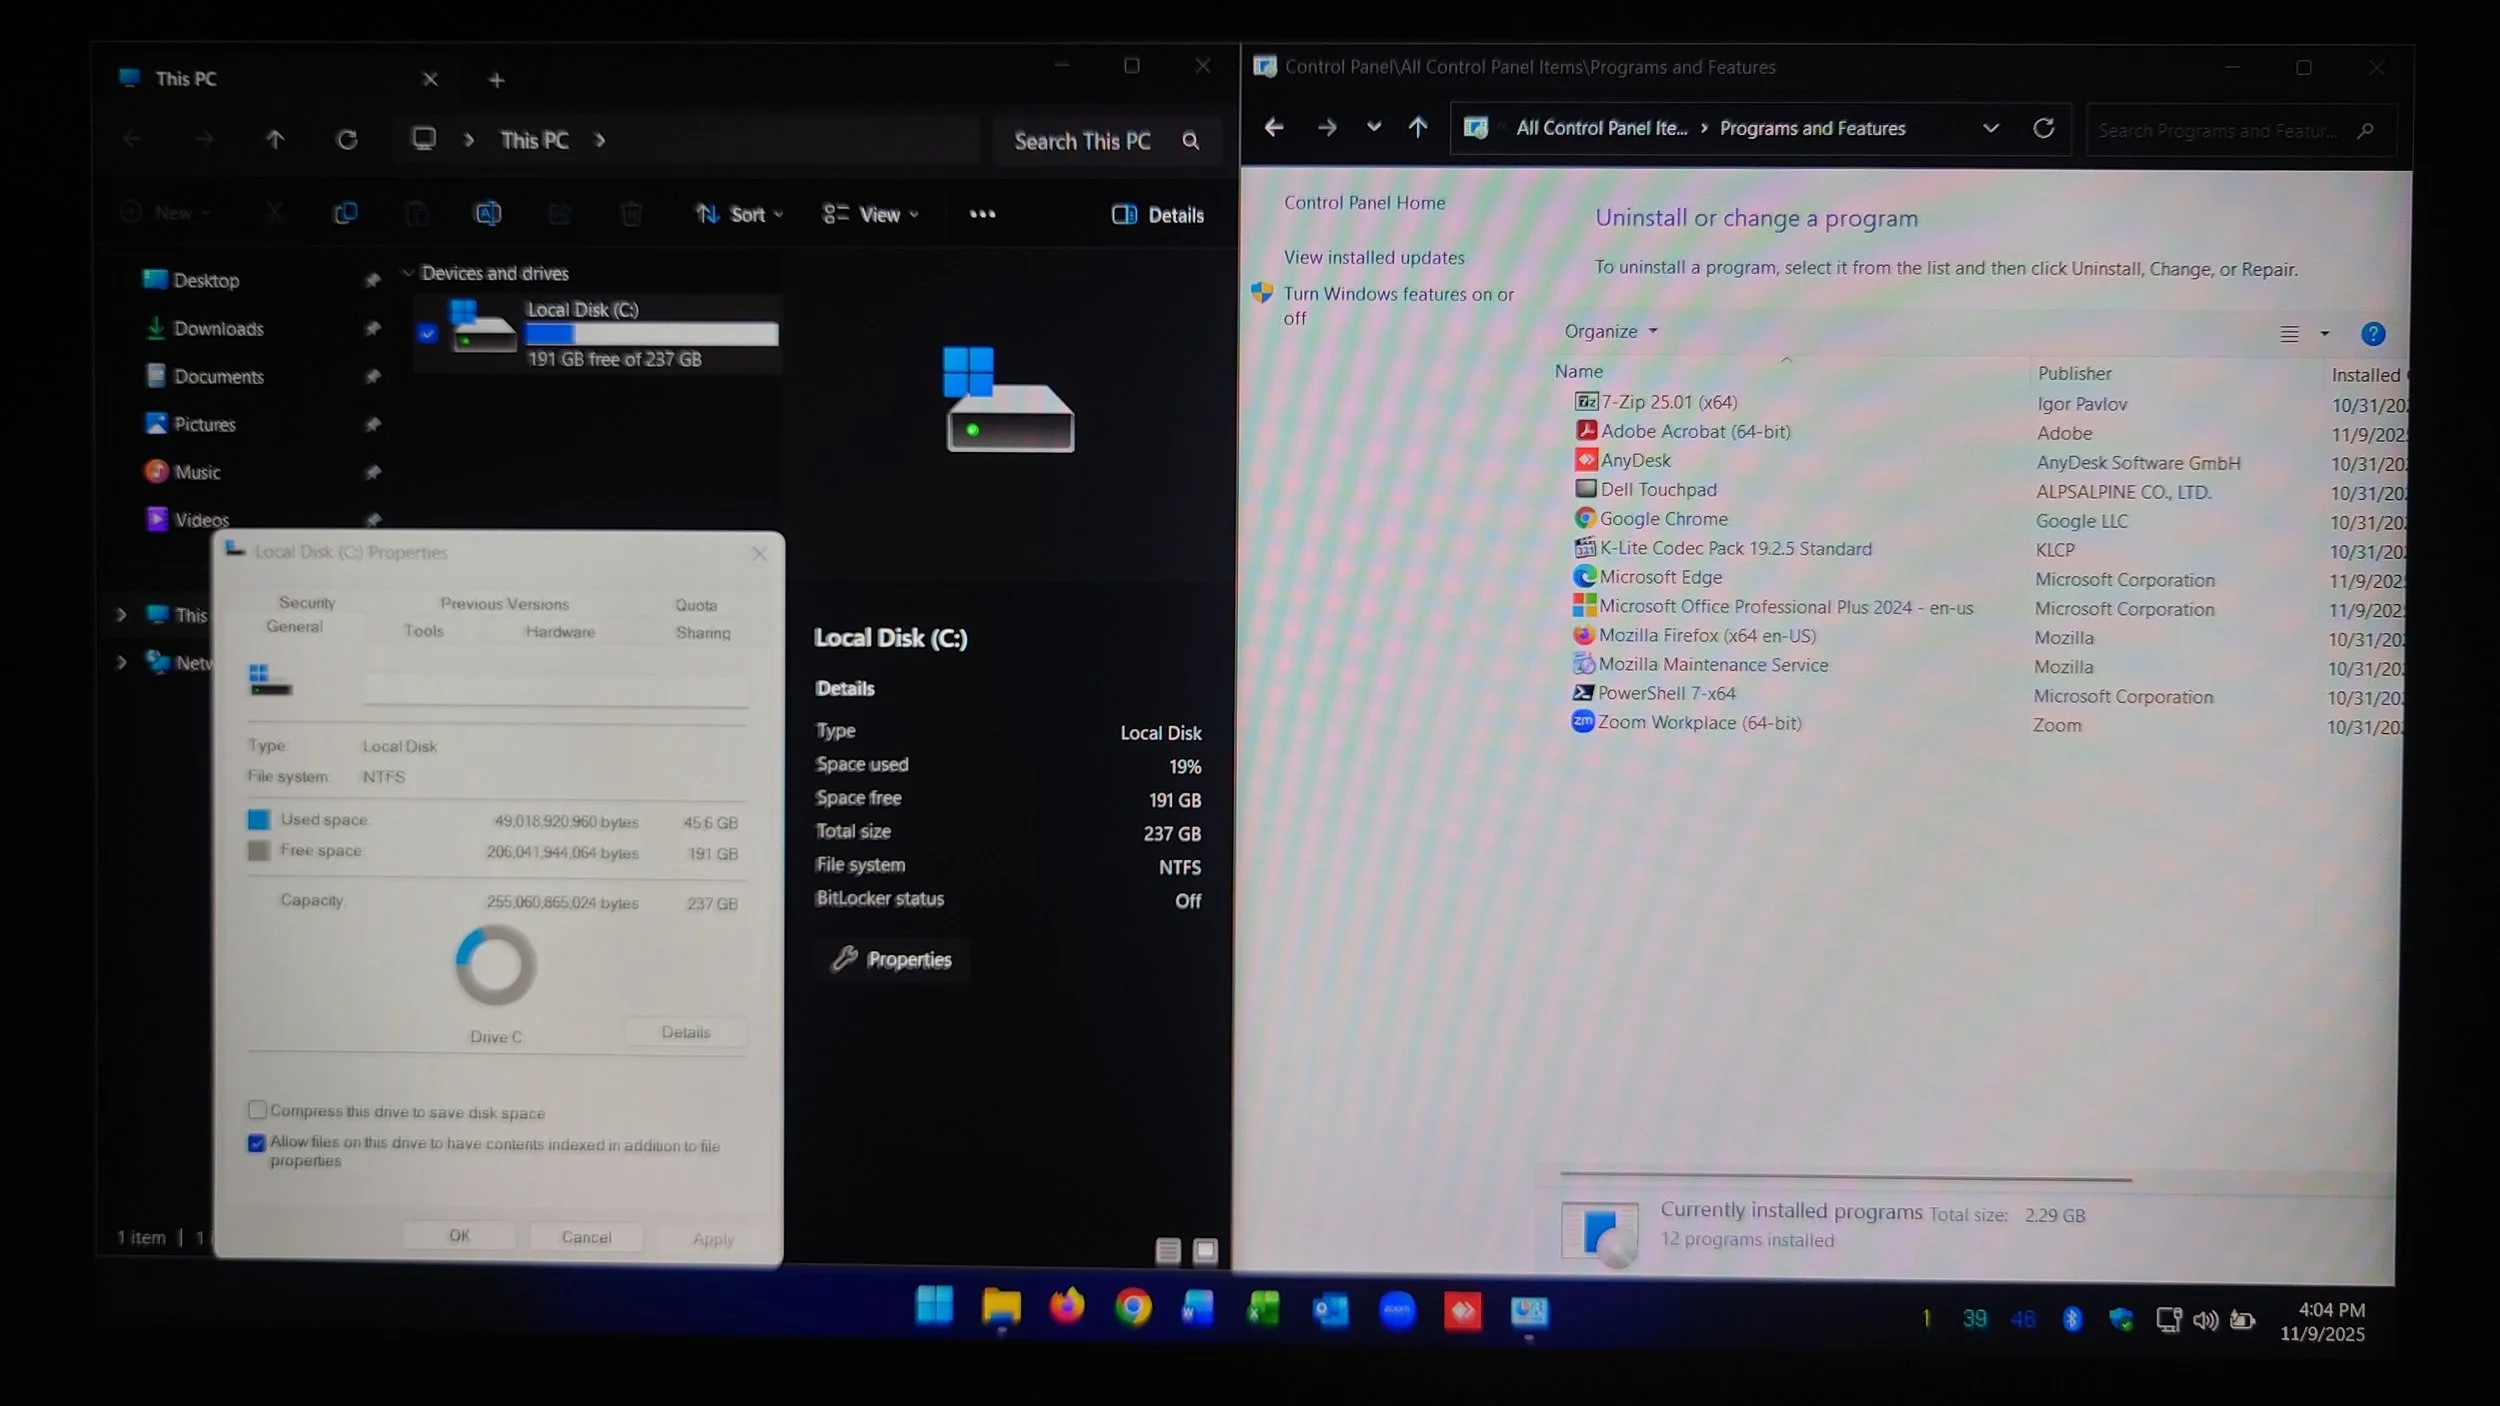This screenshot has width=2500, height=1406.
Task: Open the help question mark icon
Action: (x=2372, y=334)
